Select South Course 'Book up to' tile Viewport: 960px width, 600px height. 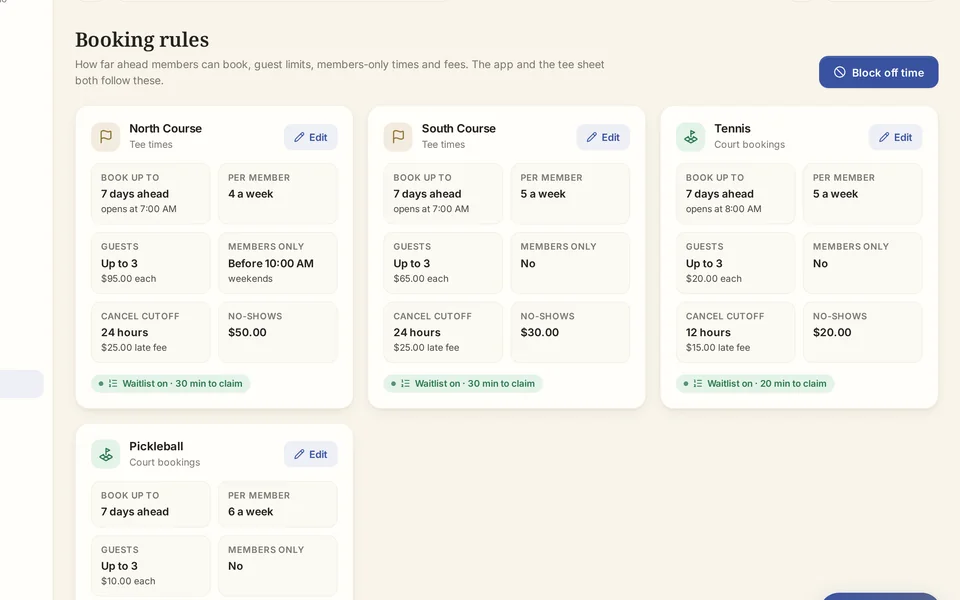click(x=443, y=193)
